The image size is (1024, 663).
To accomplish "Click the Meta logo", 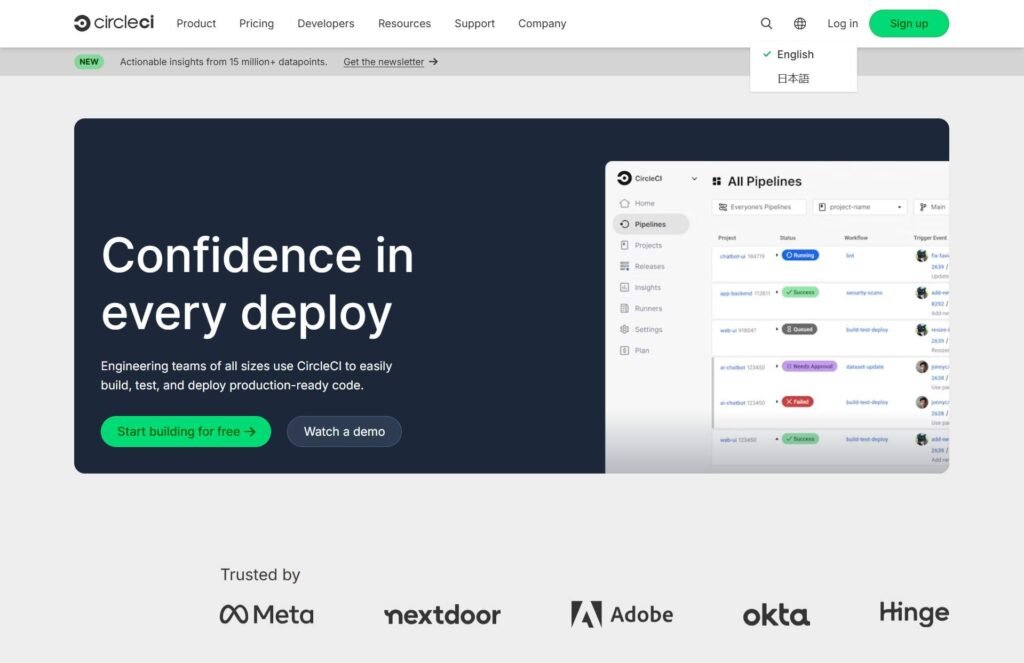I will pos(266,615).
